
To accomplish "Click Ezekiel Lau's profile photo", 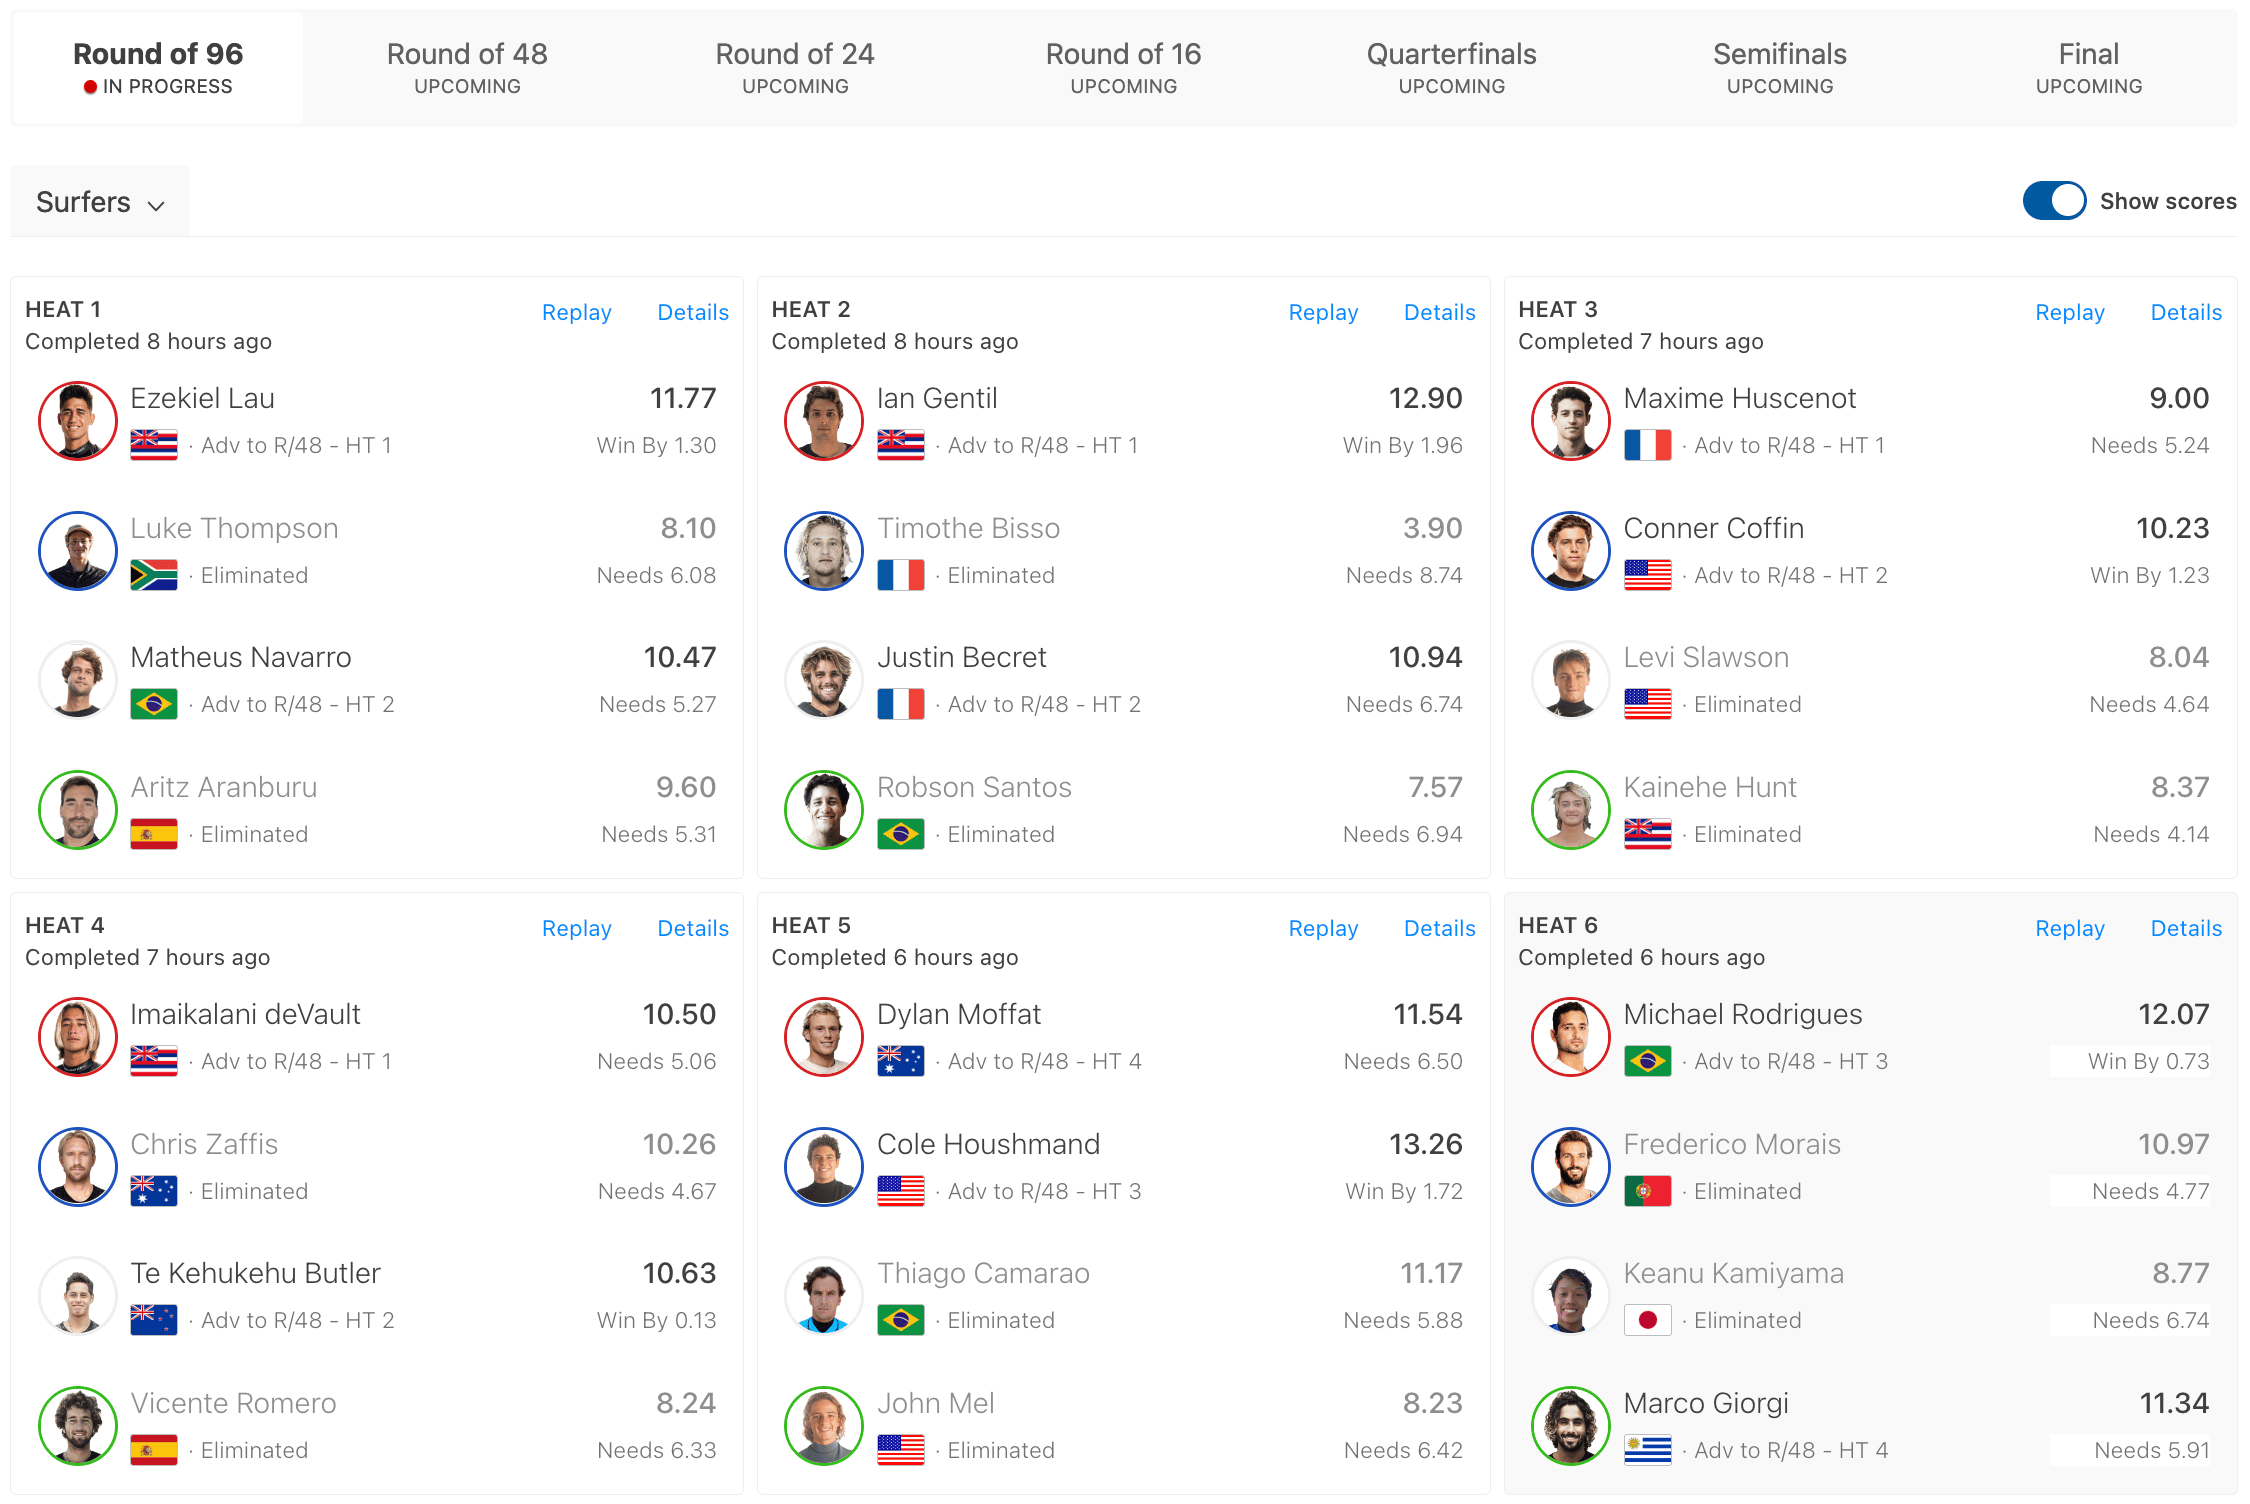I will (x=78, y=421).
